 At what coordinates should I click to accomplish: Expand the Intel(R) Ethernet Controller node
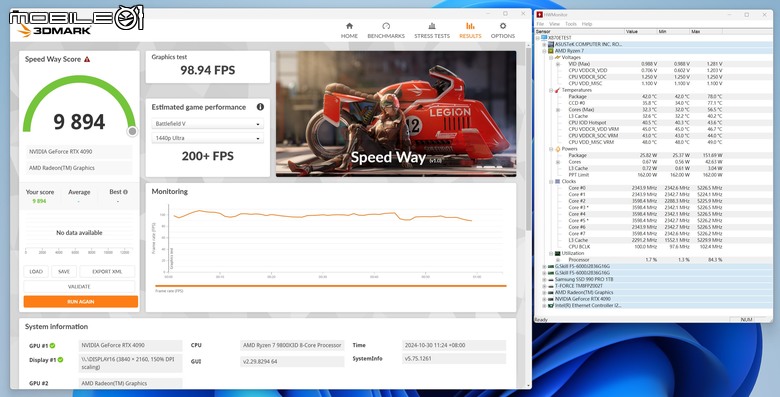pos(544,305)
